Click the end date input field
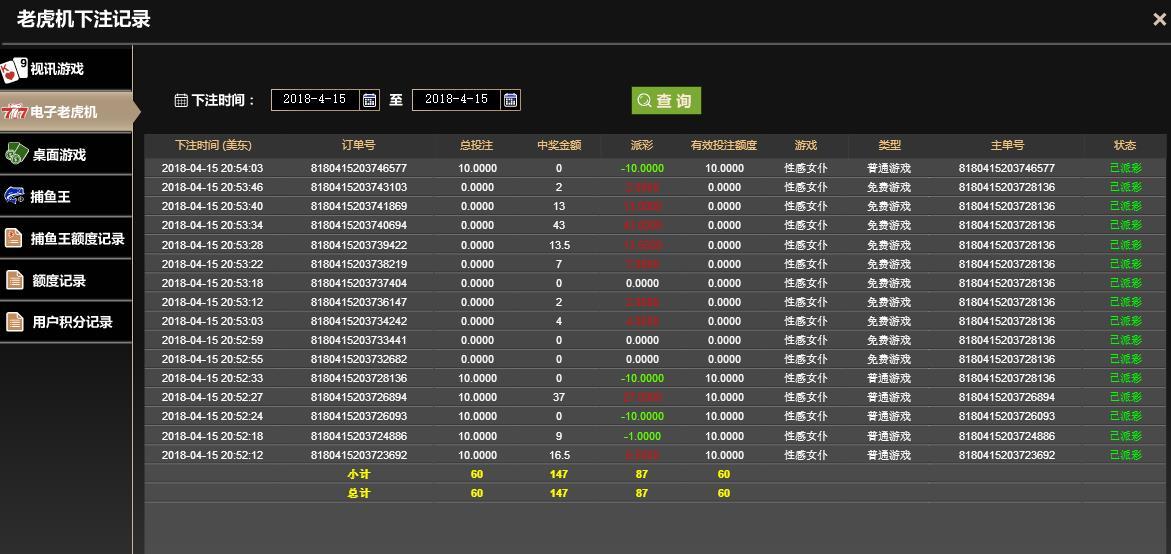 pos(456,100)
